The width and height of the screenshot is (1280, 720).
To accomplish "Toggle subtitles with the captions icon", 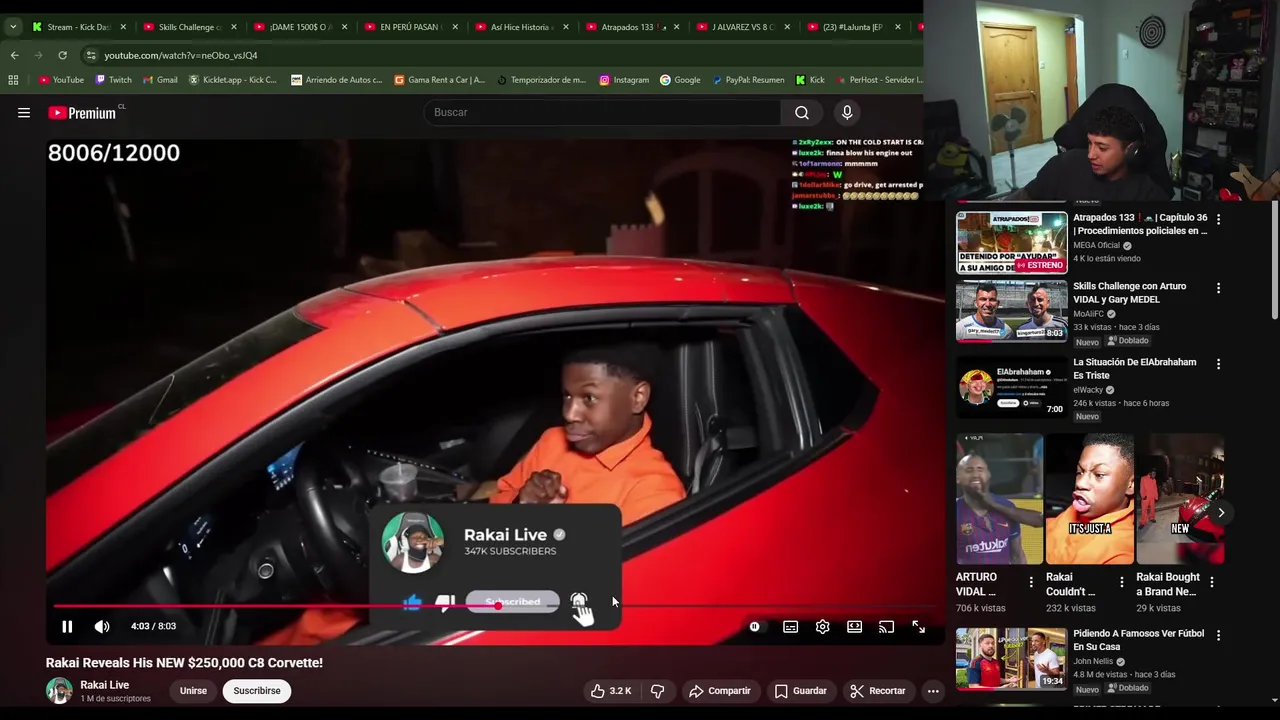I will coord(790,627).
